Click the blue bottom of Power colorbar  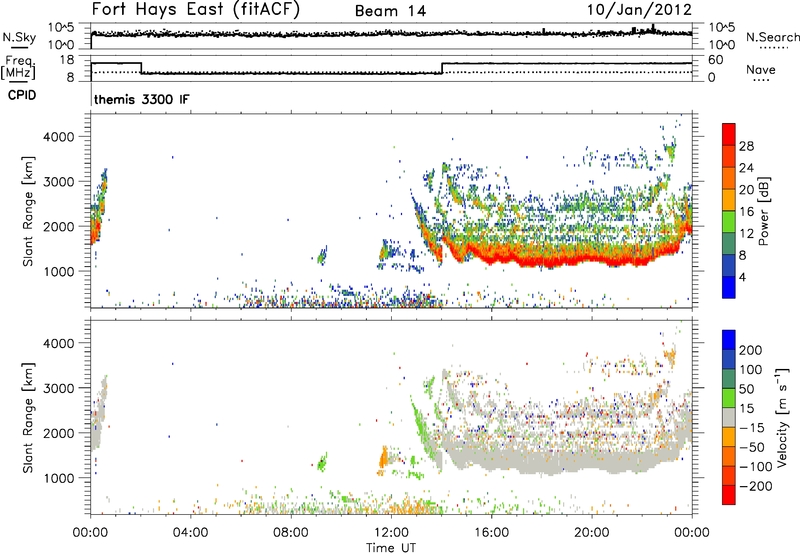click(x=729, y=287)
